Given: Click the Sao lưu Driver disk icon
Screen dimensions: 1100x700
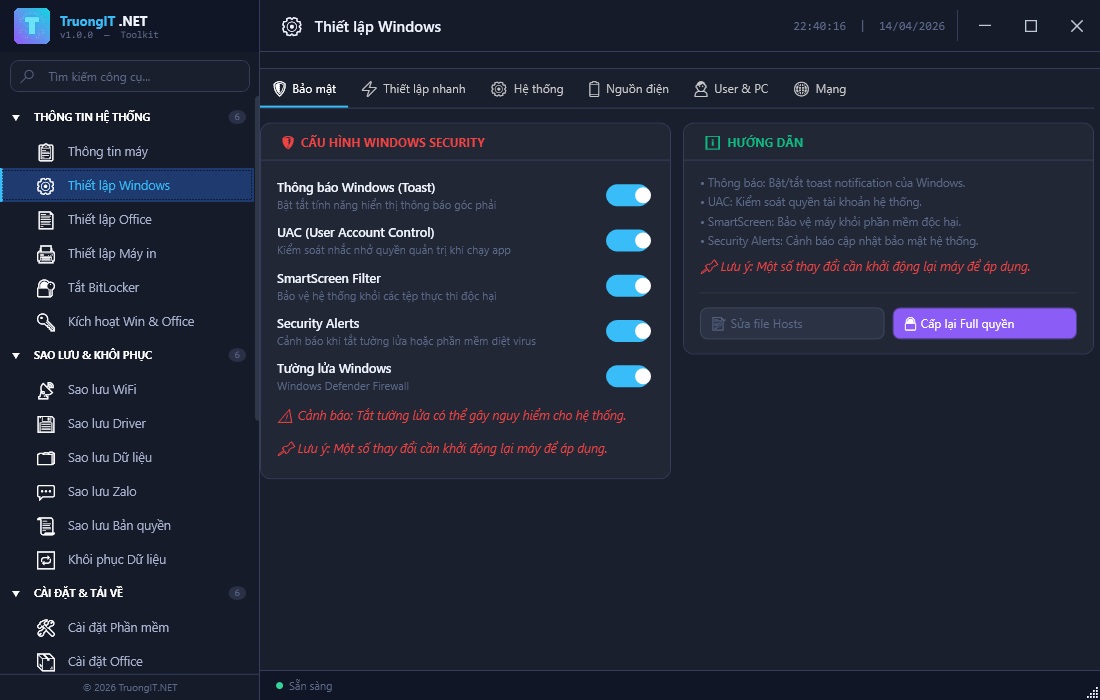Looking at the screenshot, I should tap(46, 424).
